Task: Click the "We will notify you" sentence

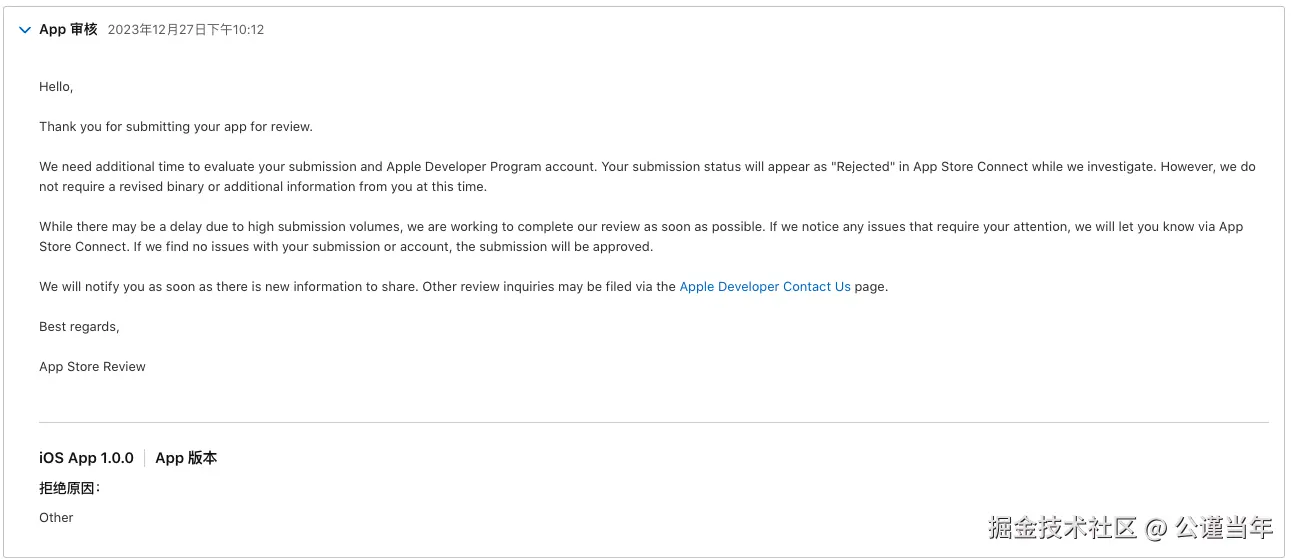Action: (220, 287)
